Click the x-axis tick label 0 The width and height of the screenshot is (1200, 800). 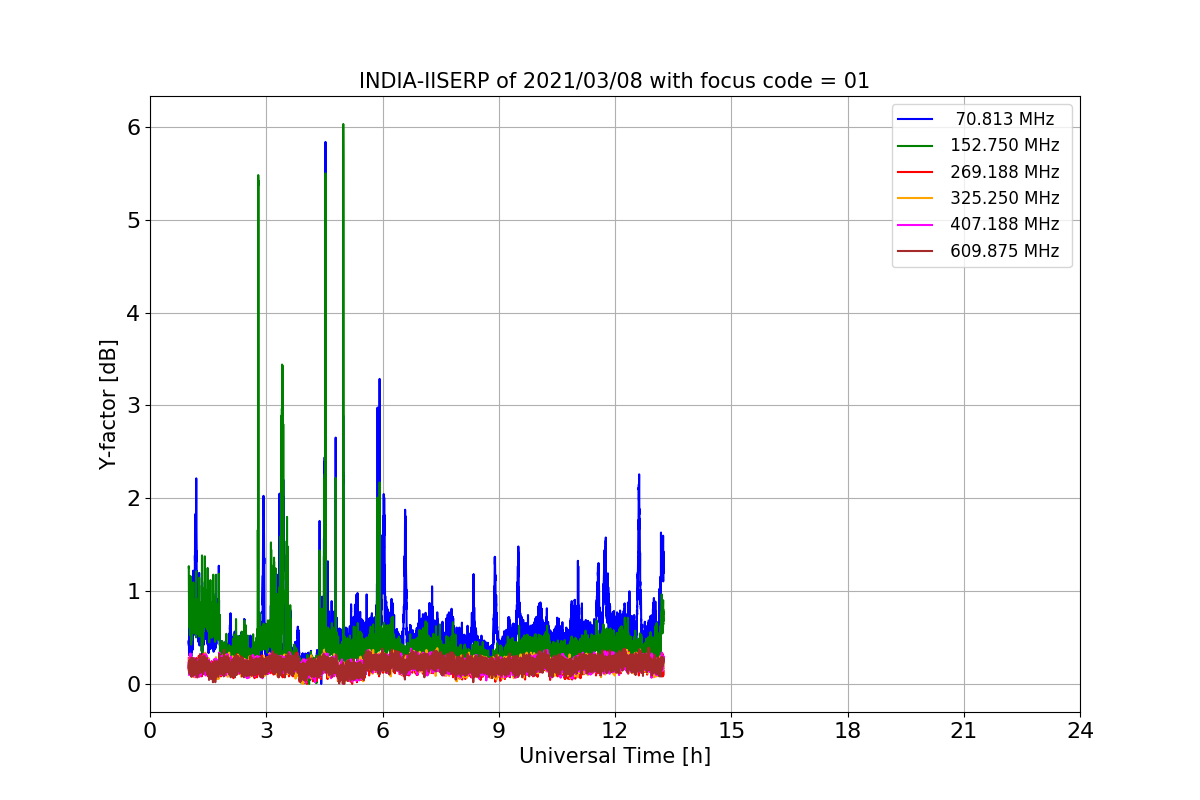pos(150,731)
